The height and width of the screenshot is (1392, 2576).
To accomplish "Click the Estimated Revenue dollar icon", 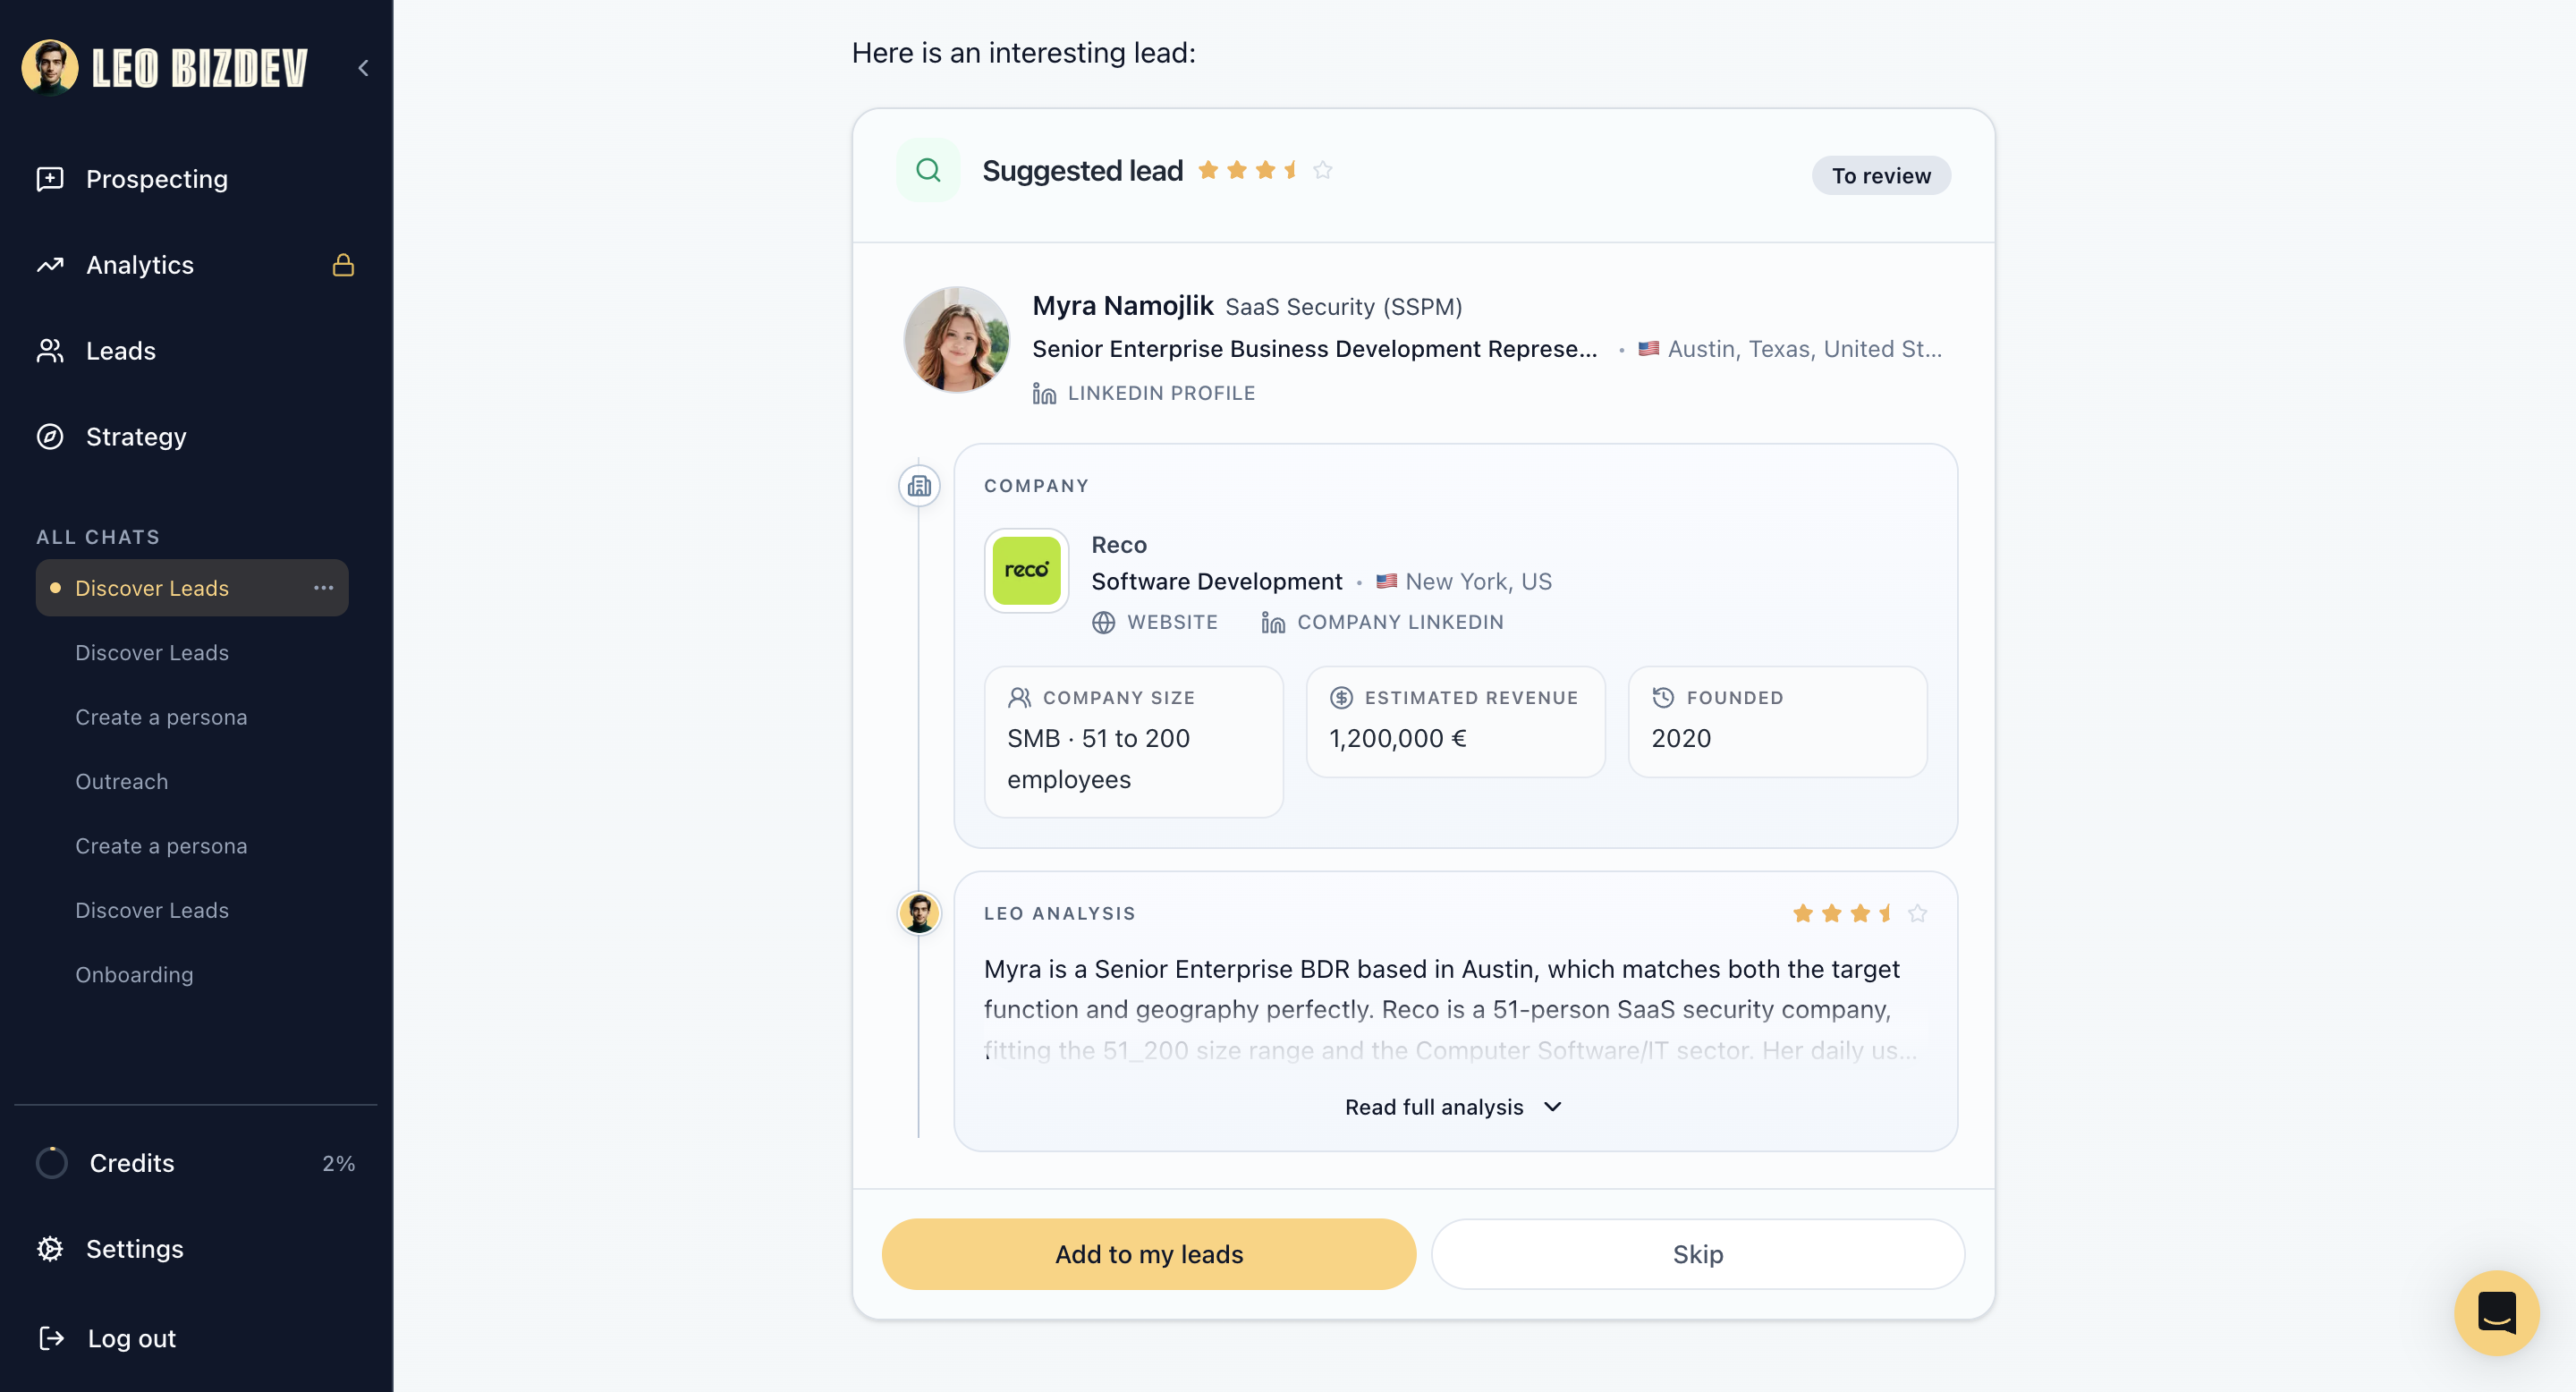I will pyautogui.click(x=1341, y=697).
